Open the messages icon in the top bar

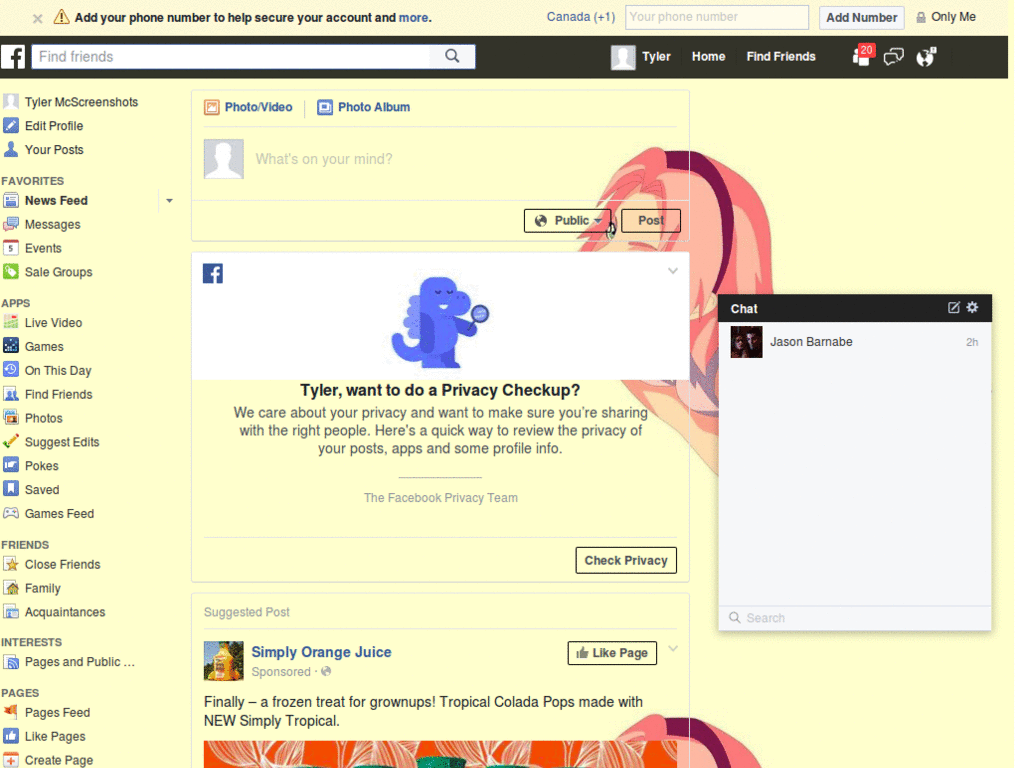click(x=893, y=57)
